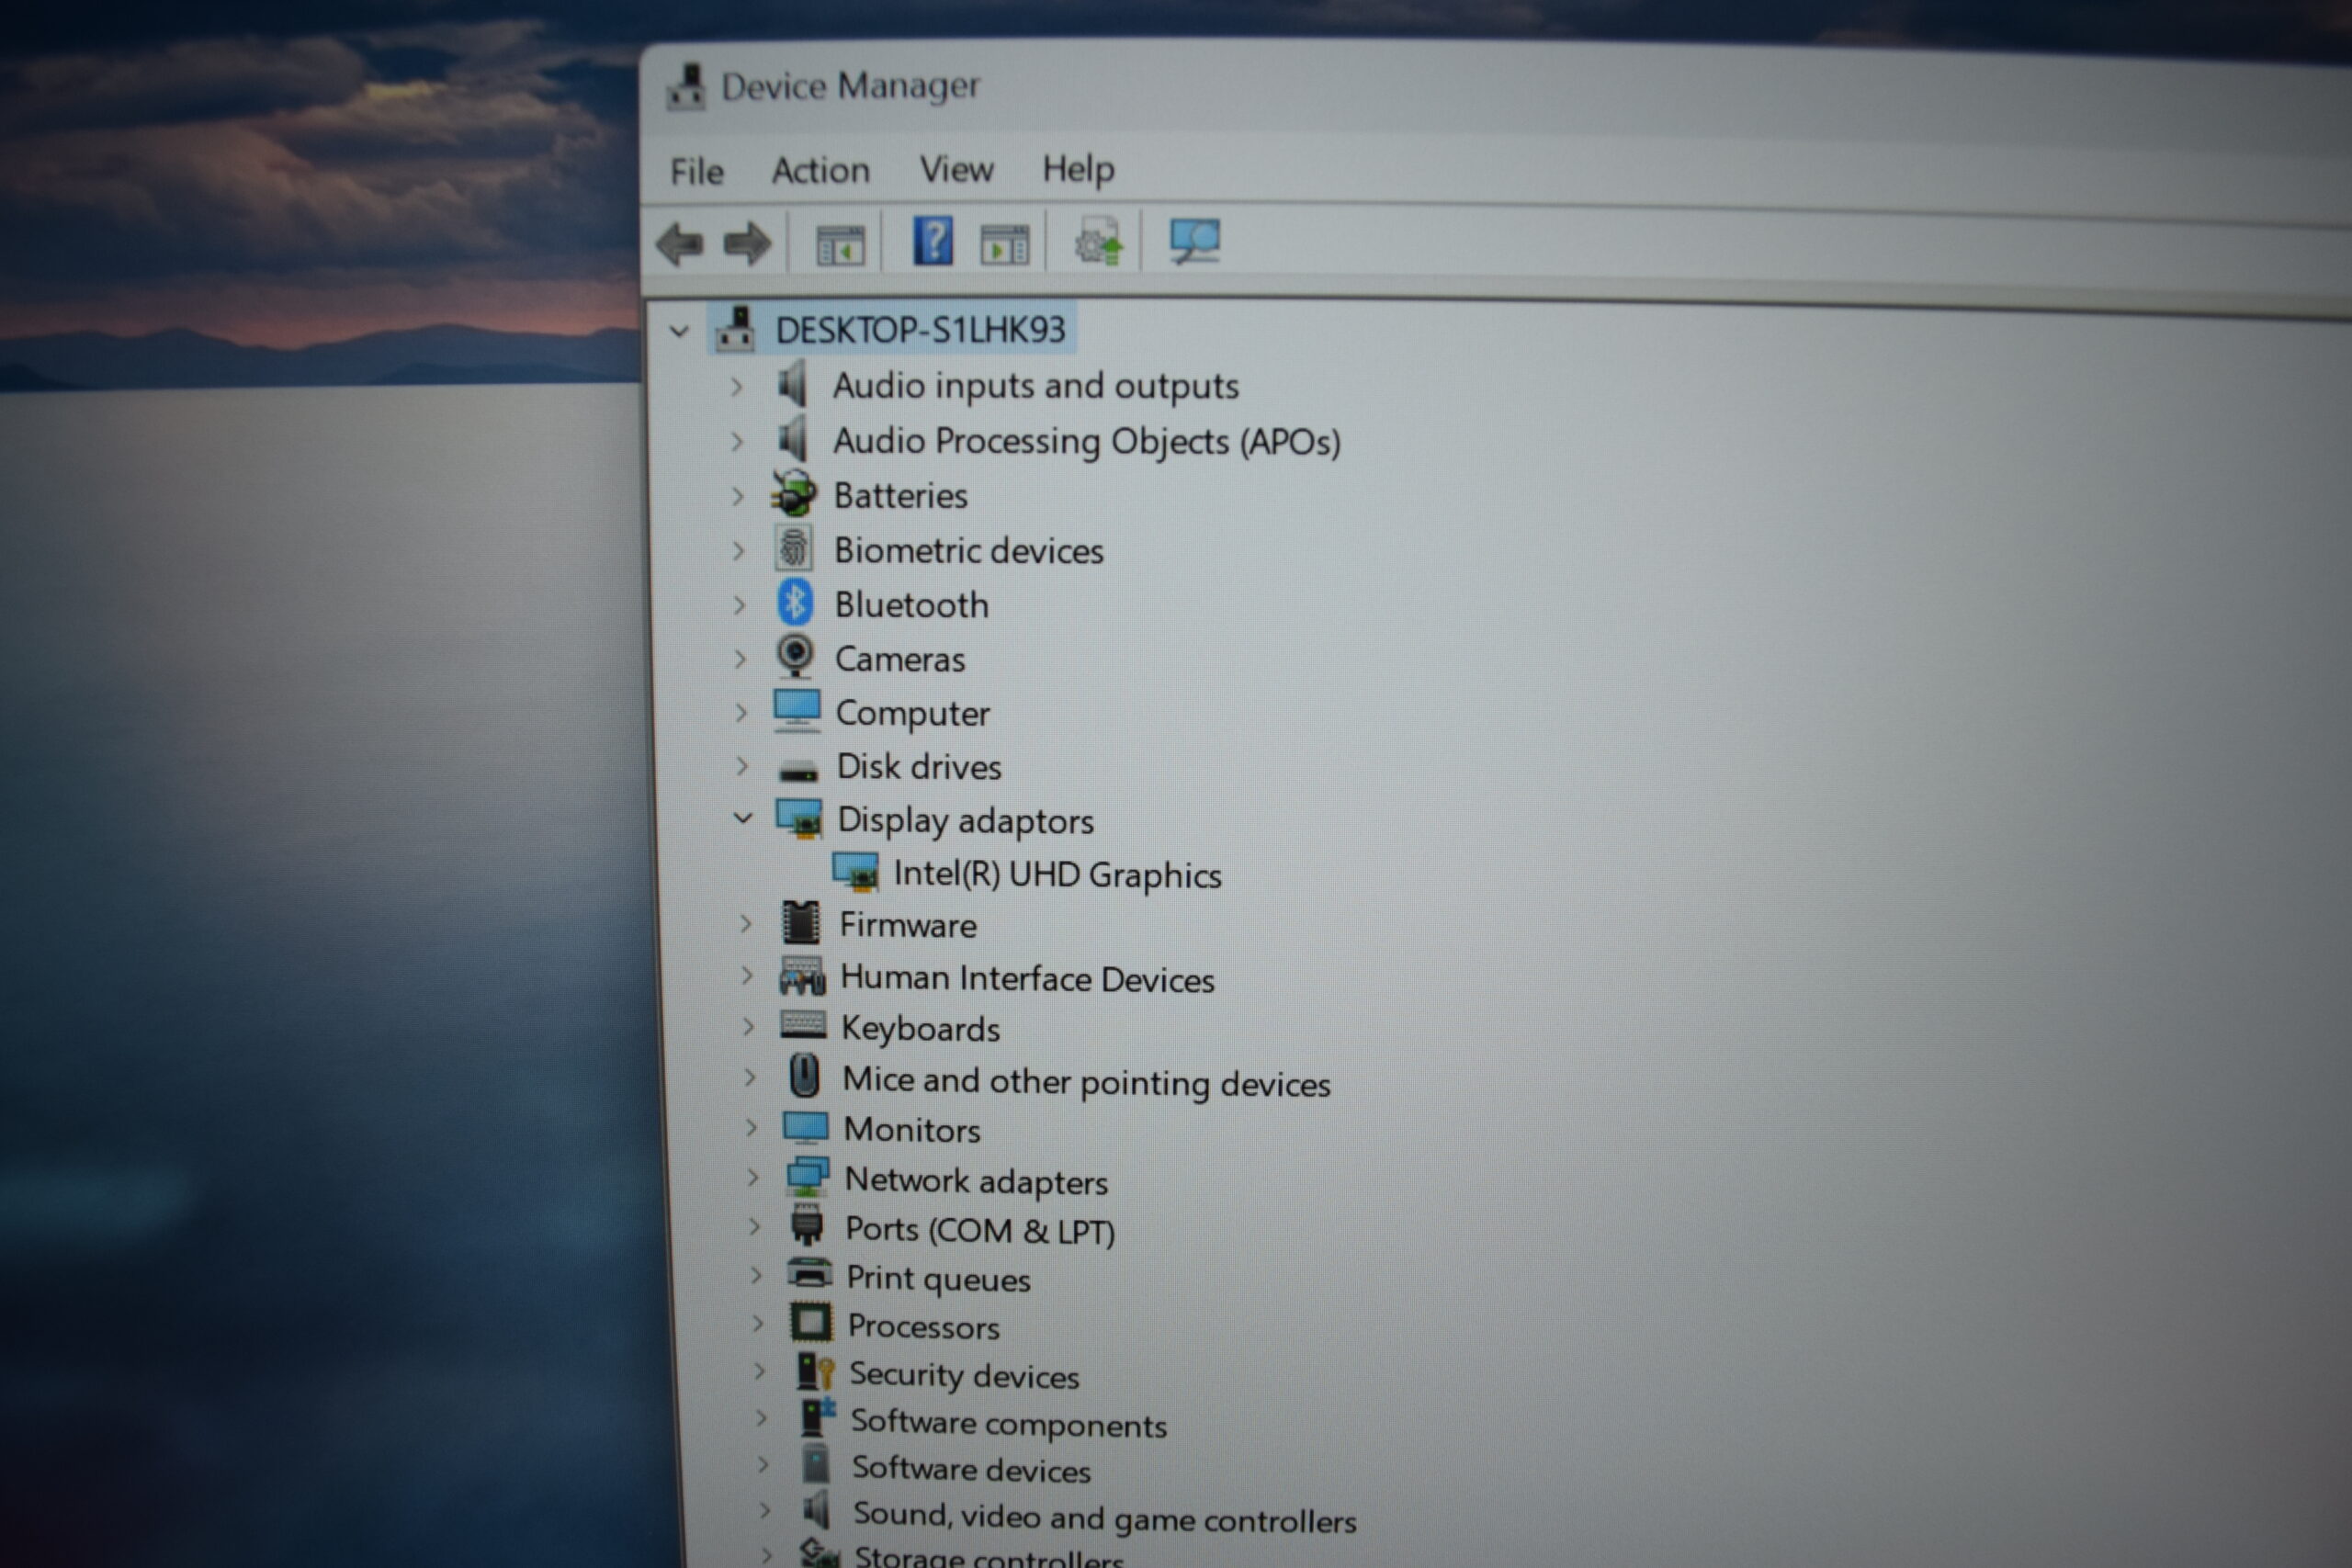
Task: Expand the Batteries chevron
Action: point(738,496)
